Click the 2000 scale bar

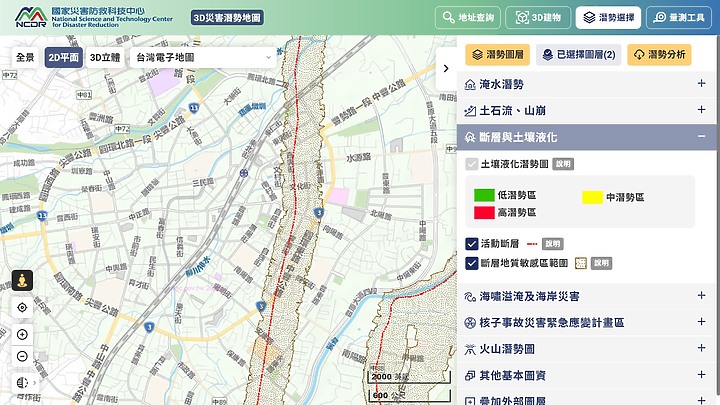tap(409, 377)
